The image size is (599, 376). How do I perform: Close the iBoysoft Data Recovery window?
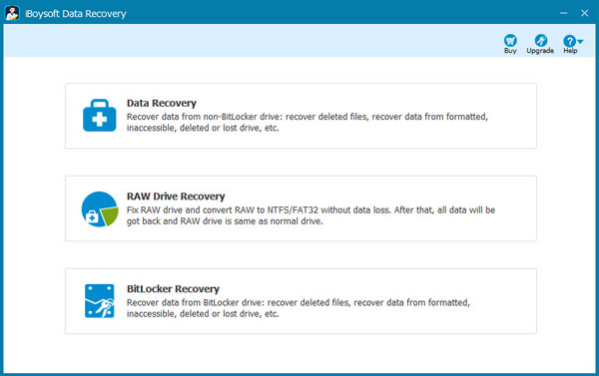tap(584, 13)
